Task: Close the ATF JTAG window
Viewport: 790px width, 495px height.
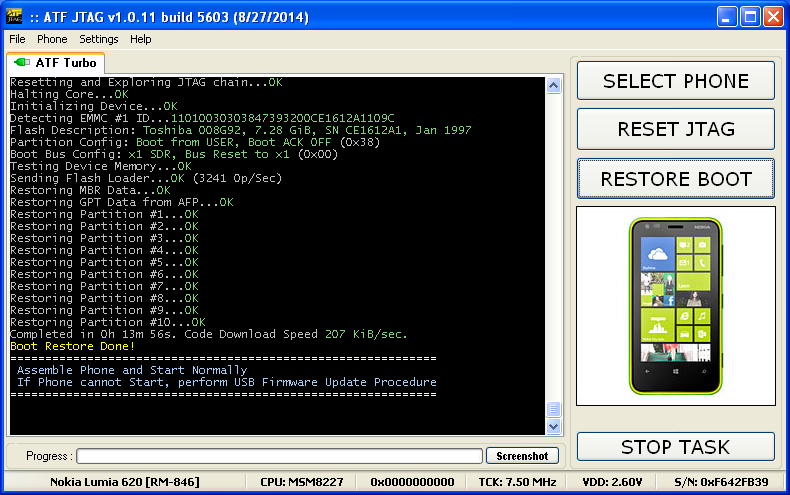Action: 773,17
